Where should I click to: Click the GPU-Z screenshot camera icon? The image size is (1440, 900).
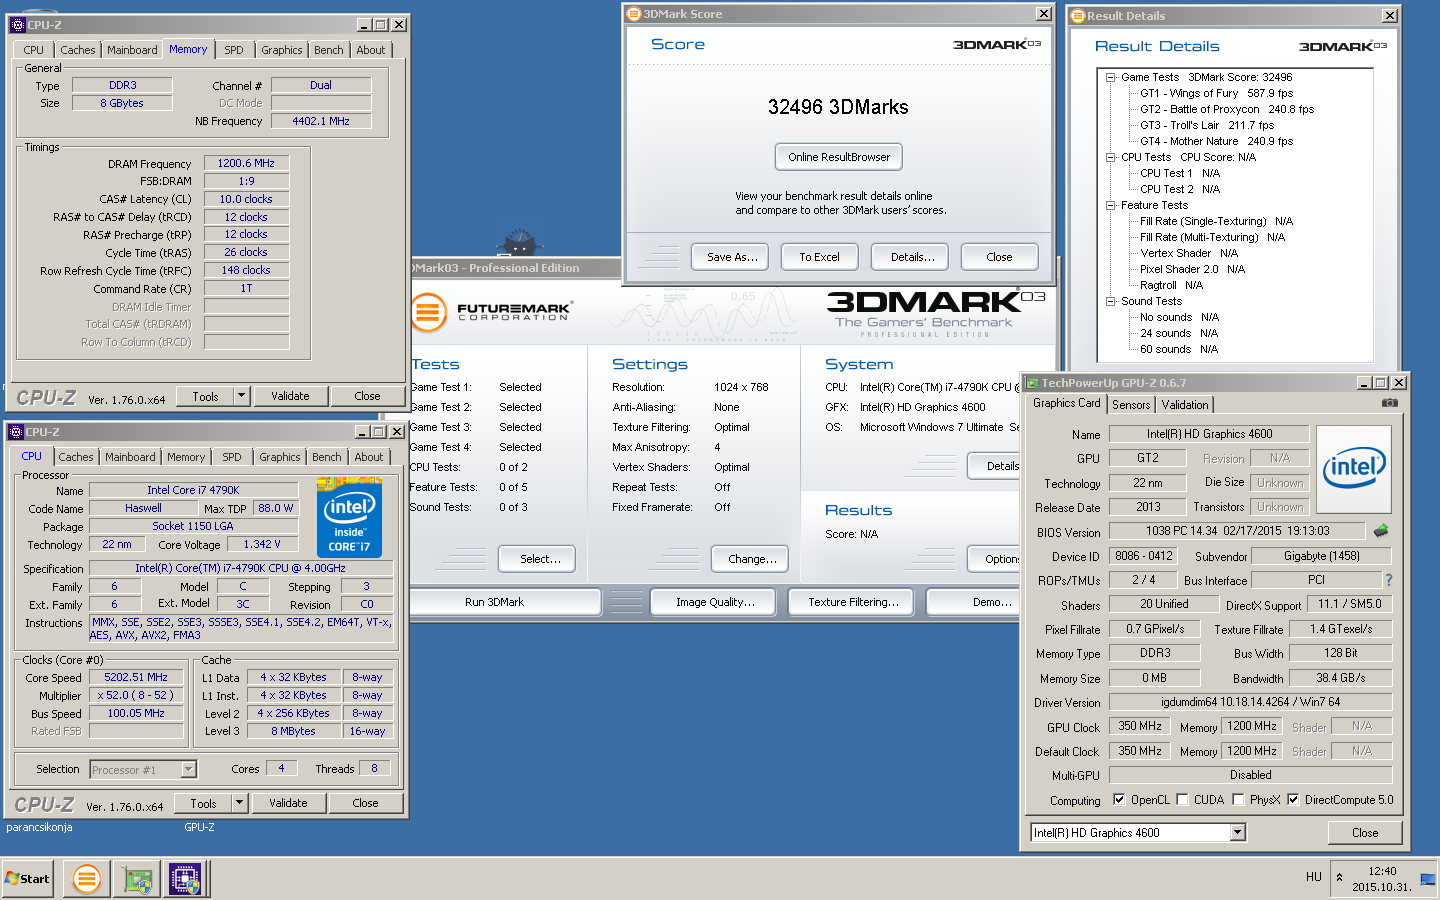(x=1389, y=403)
